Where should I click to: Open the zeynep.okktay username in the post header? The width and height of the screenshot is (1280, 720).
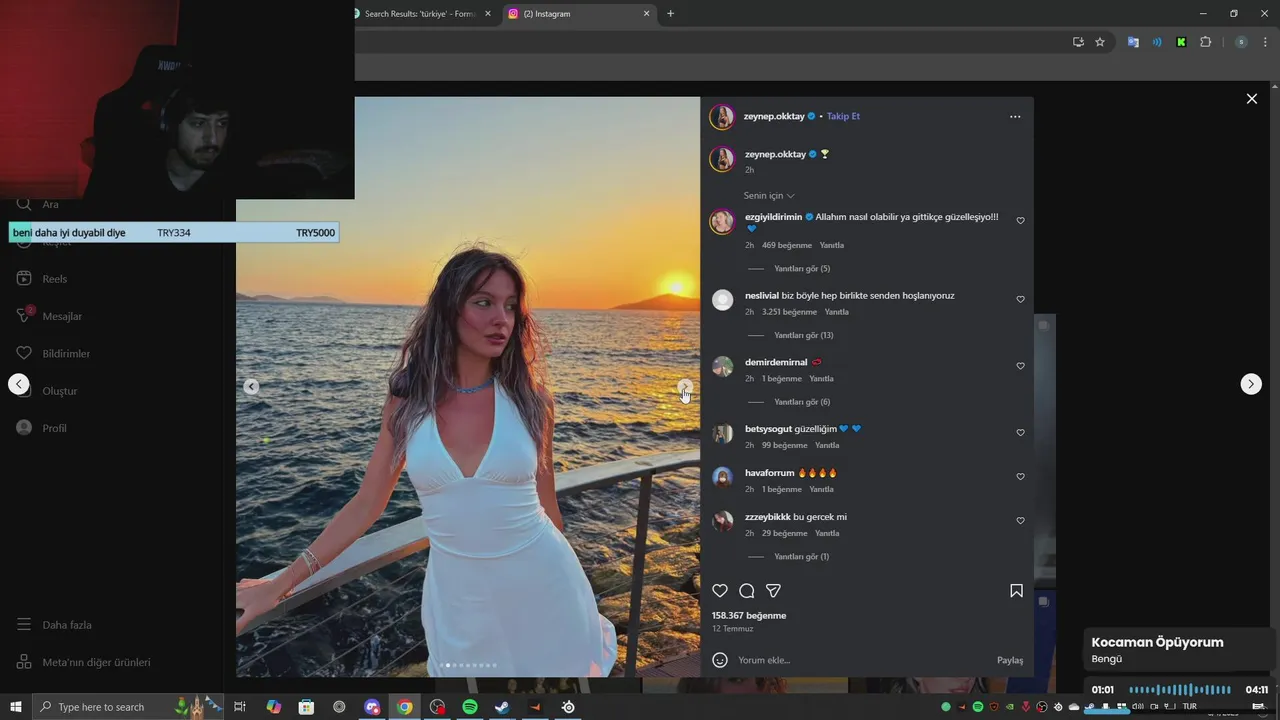[774, 116]
